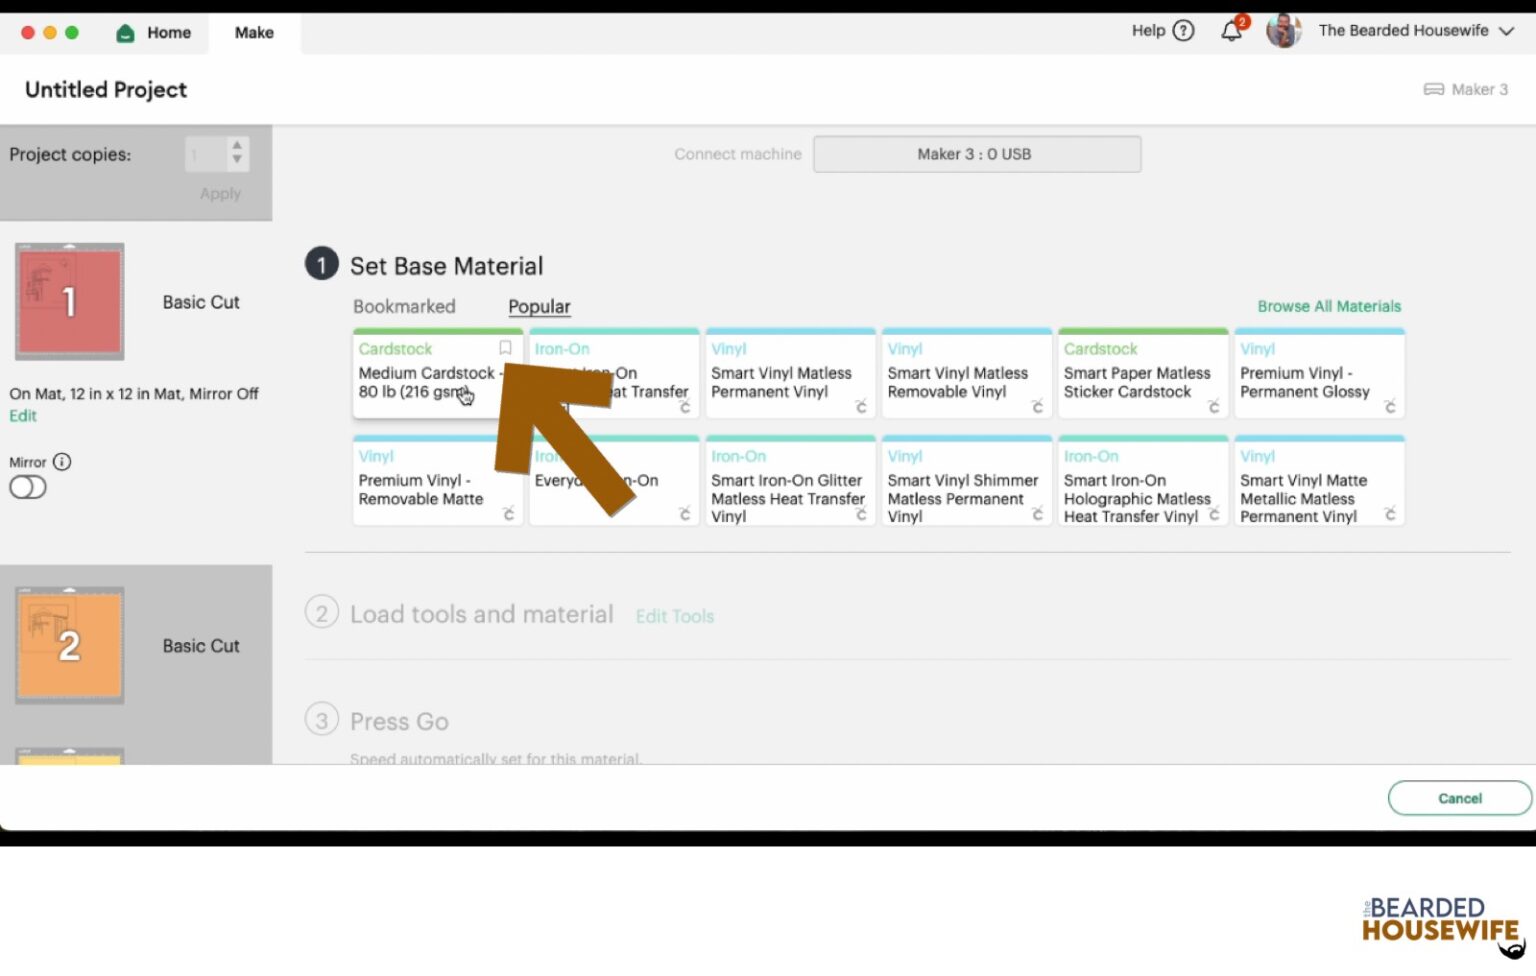Screen dimensions: 1536x976
Task: Select the orange mat 2 thumbnail
Action: pyautogui.click(x=69, y=645)
